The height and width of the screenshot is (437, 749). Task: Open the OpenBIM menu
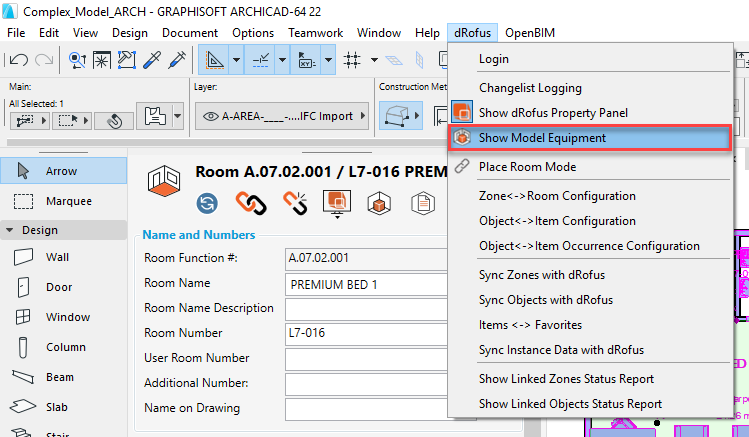530,32
